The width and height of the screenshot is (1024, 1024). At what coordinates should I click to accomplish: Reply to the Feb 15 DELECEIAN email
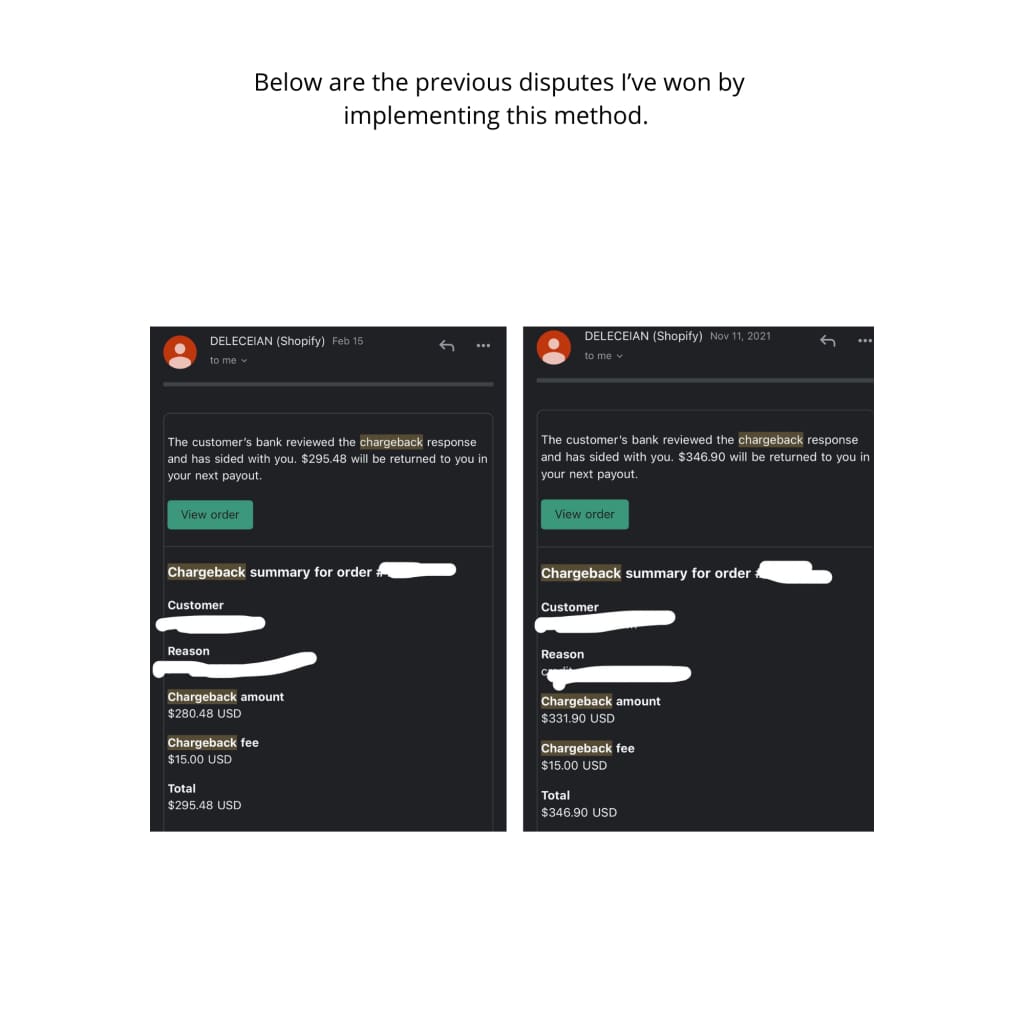pyautogui.click(x=447, y=345)
